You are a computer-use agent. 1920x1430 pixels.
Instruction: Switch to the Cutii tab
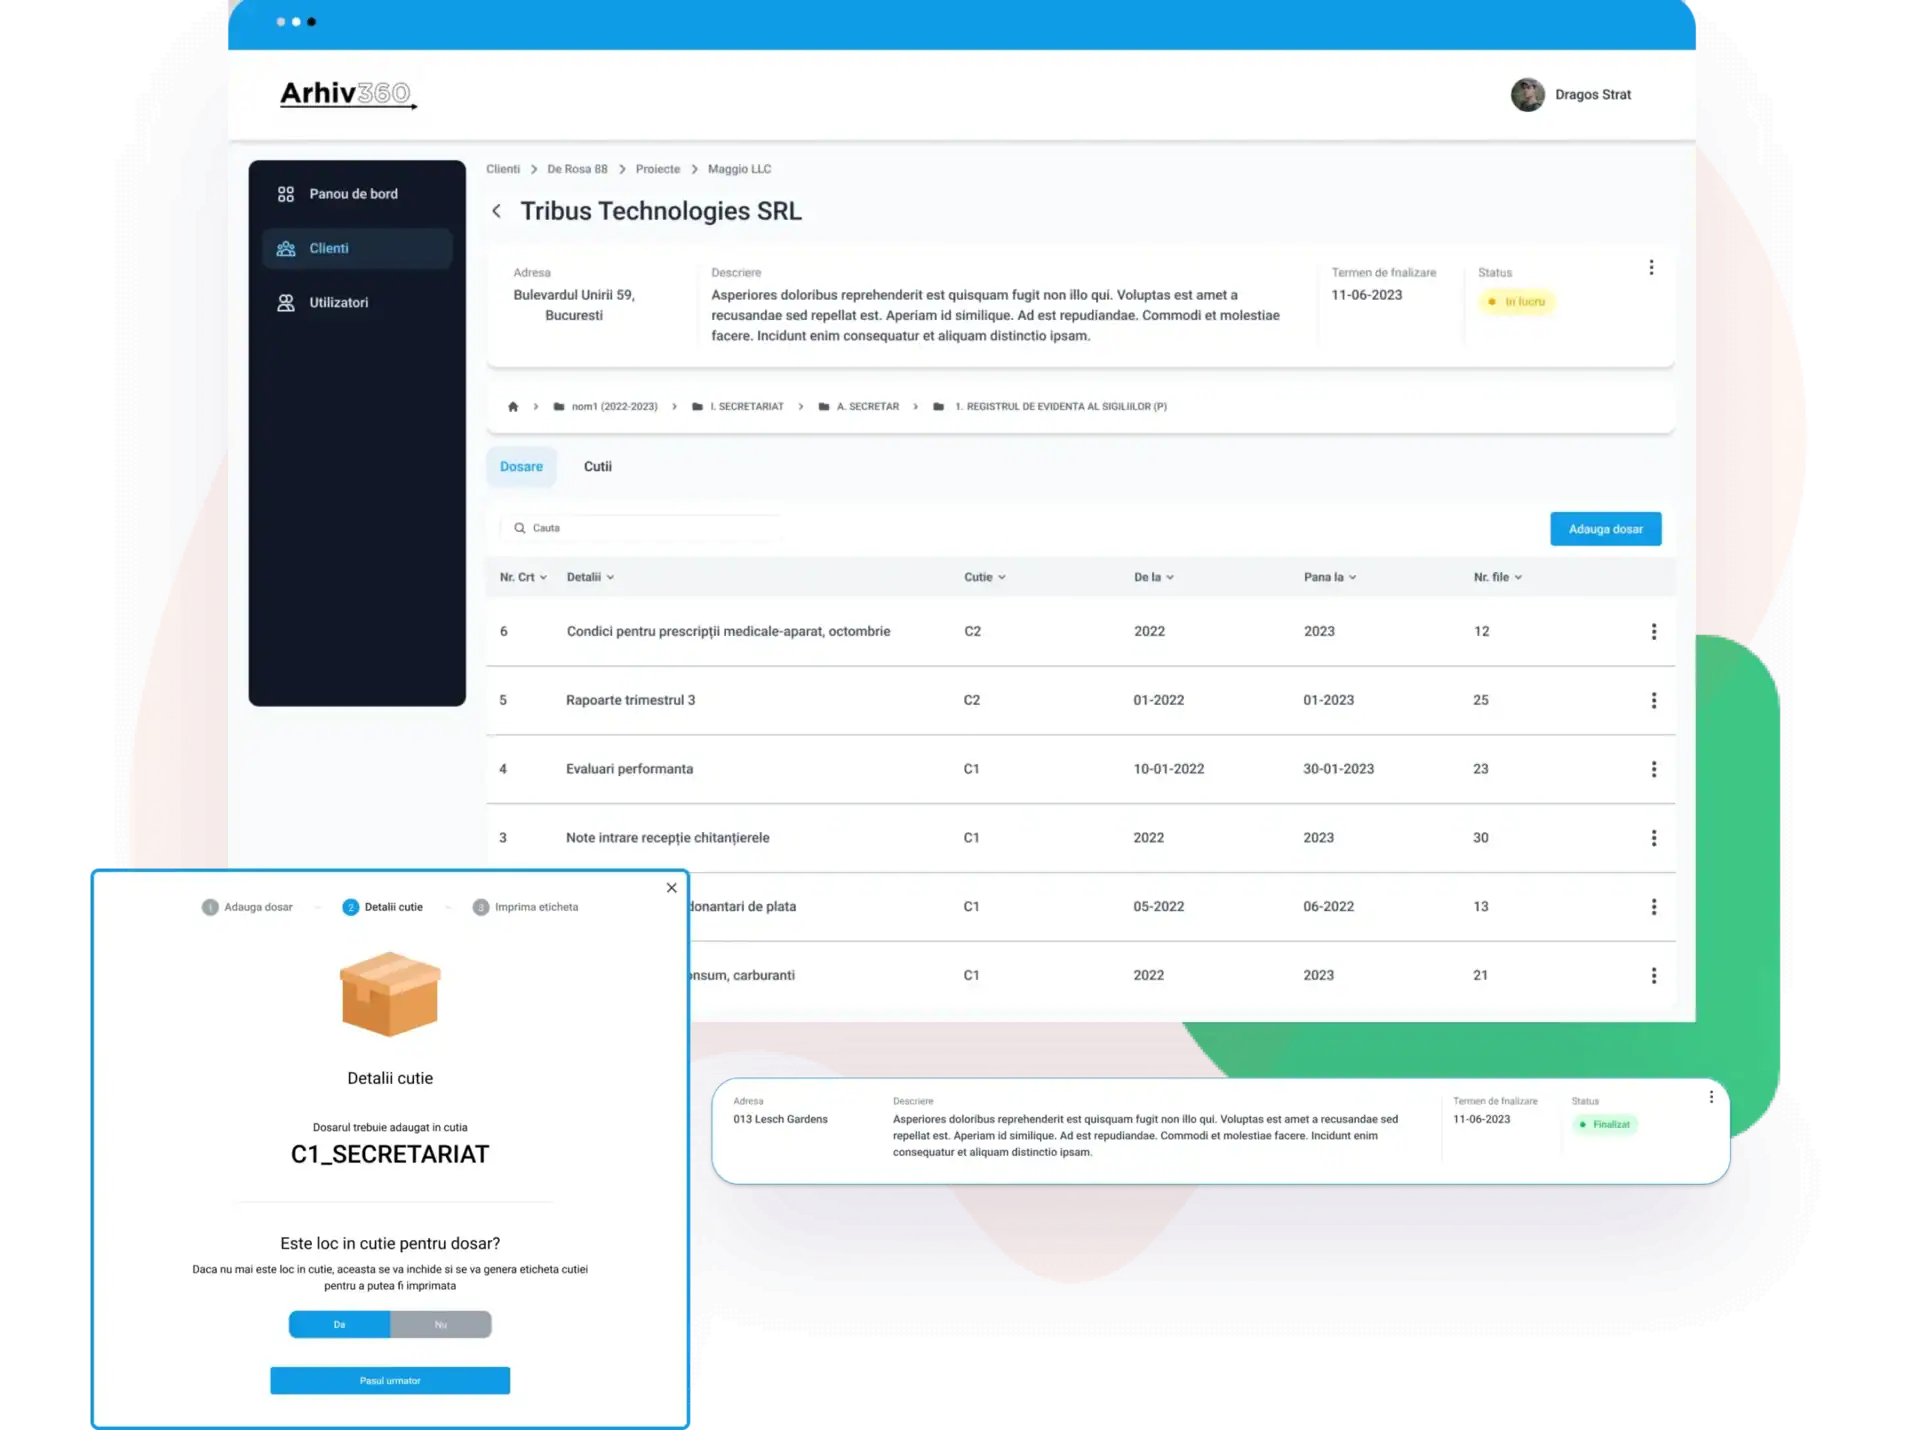pyautogui.click(x=597, y=467)
